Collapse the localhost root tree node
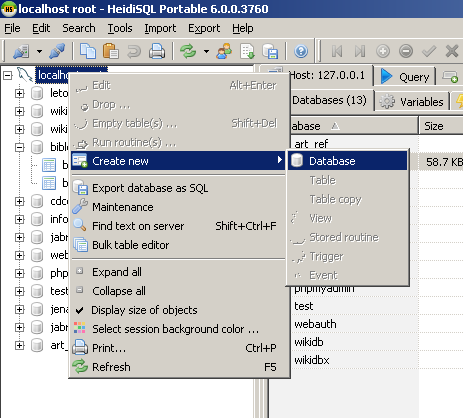The width and height of the screenshot is (463, 418). tap(7, 75)
